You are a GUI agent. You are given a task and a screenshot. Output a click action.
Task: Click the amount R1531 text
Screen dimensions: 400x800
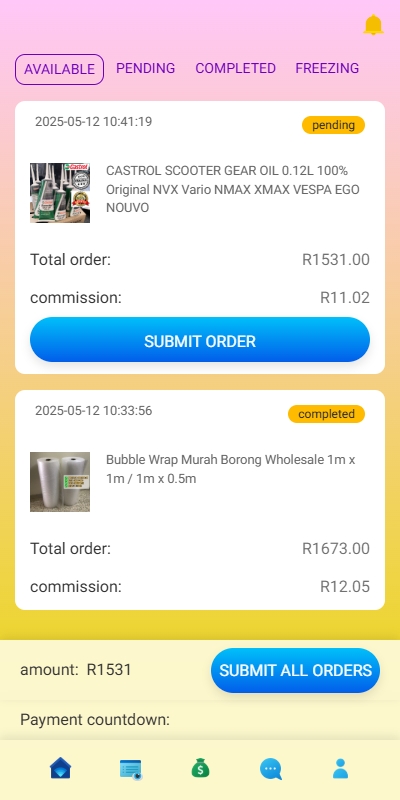click(76, 670)
